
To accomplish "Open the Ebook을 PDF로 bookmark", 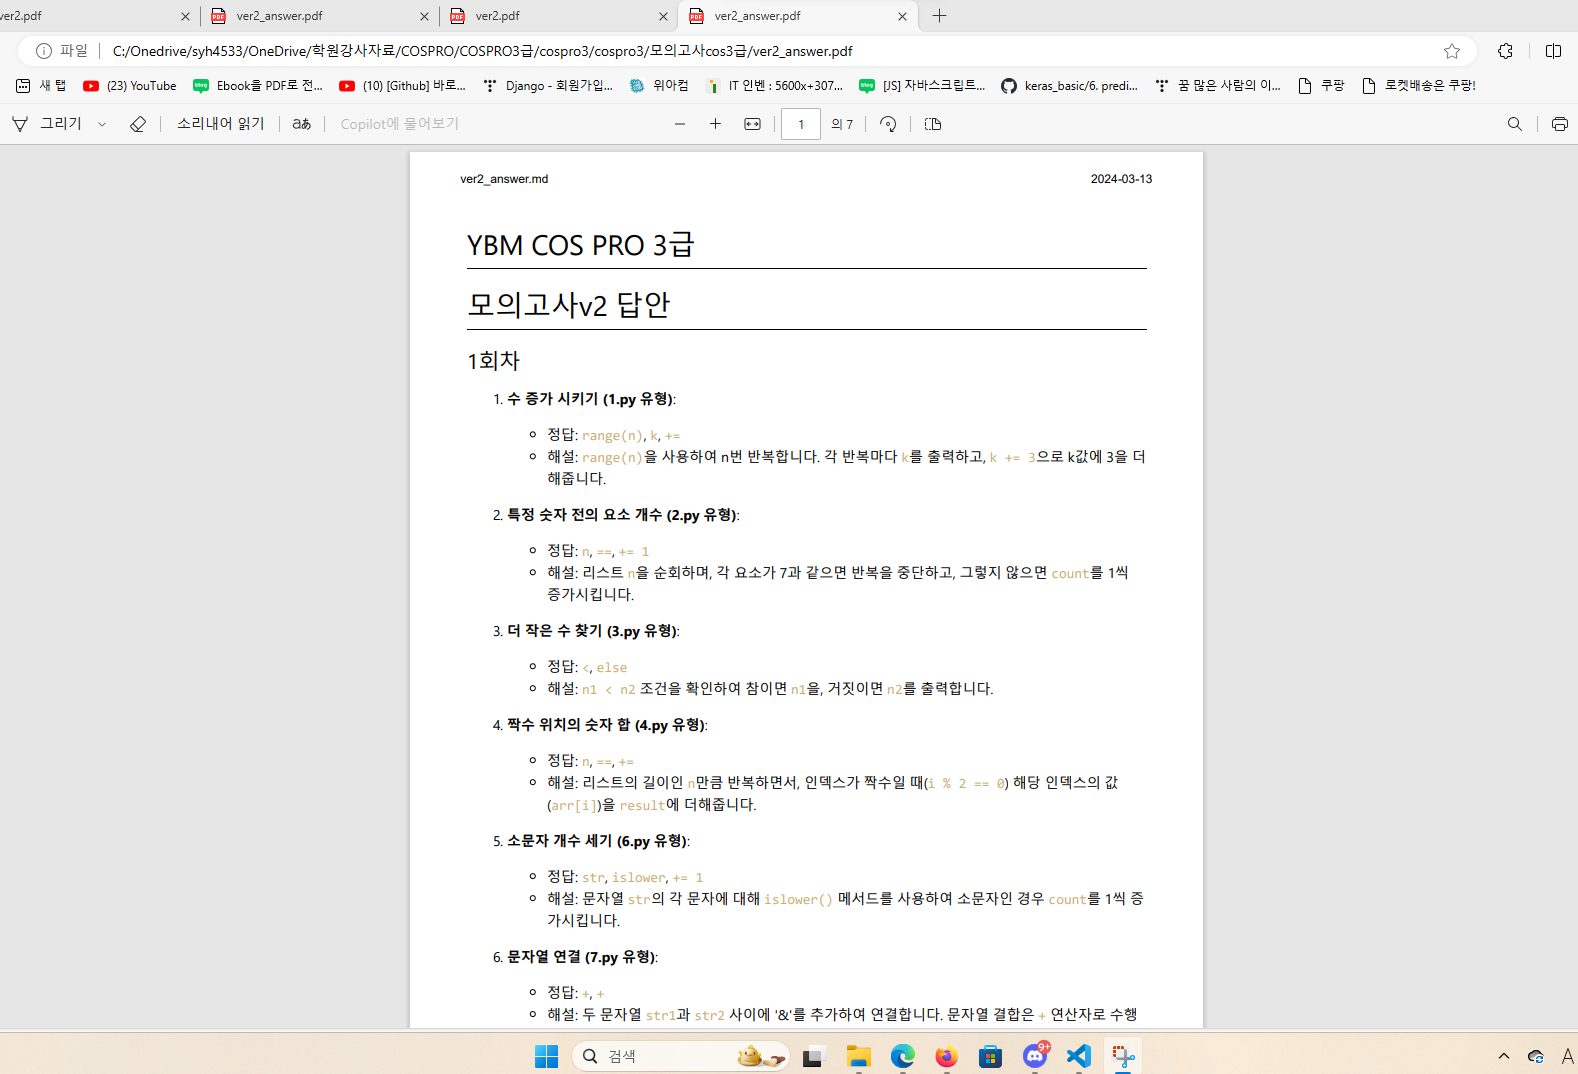I will pos(258,86).
